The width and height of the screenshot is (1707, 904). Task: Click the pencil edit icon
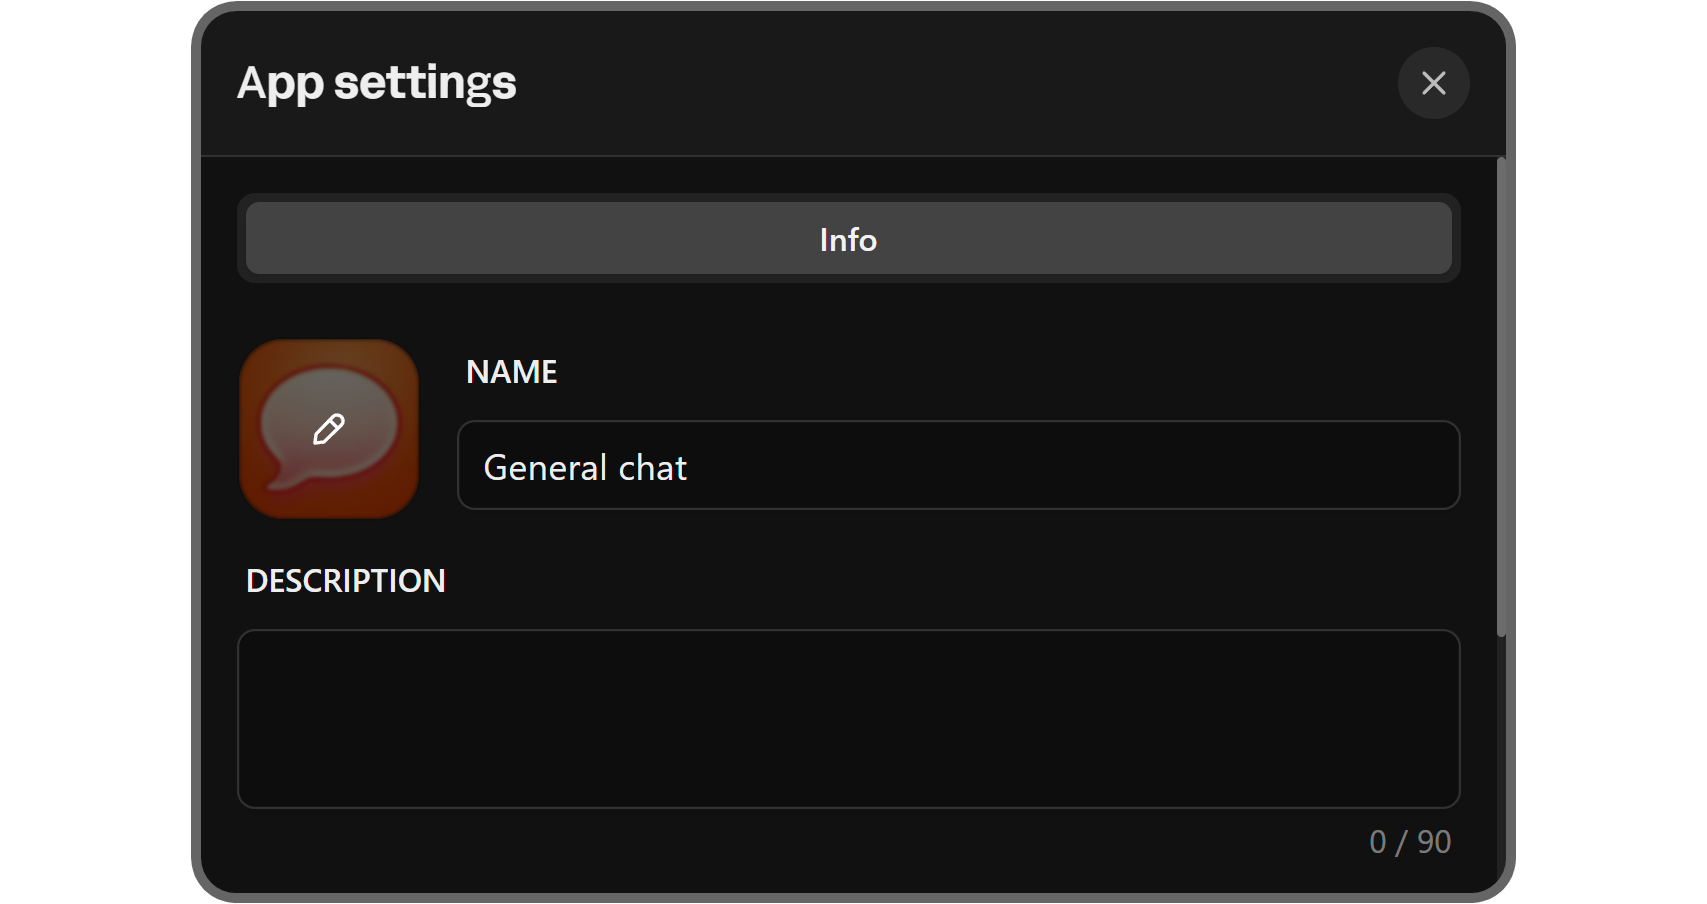coord(329,429)
